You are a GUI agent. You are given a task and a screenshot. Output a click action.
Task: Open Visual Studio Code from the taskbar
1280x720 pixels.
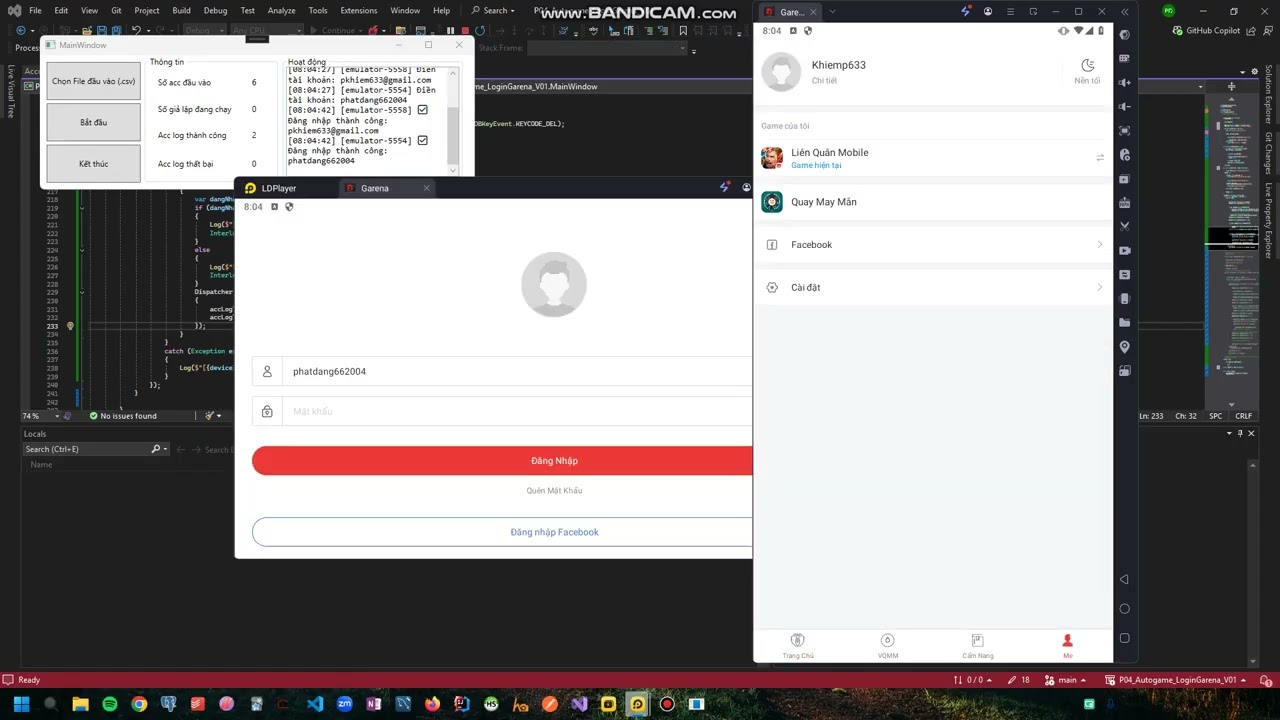click(315, 704)
